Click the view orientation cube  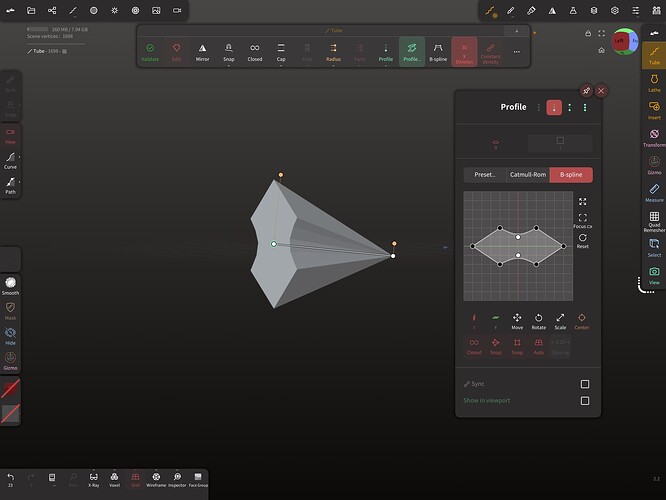point(624,41)
